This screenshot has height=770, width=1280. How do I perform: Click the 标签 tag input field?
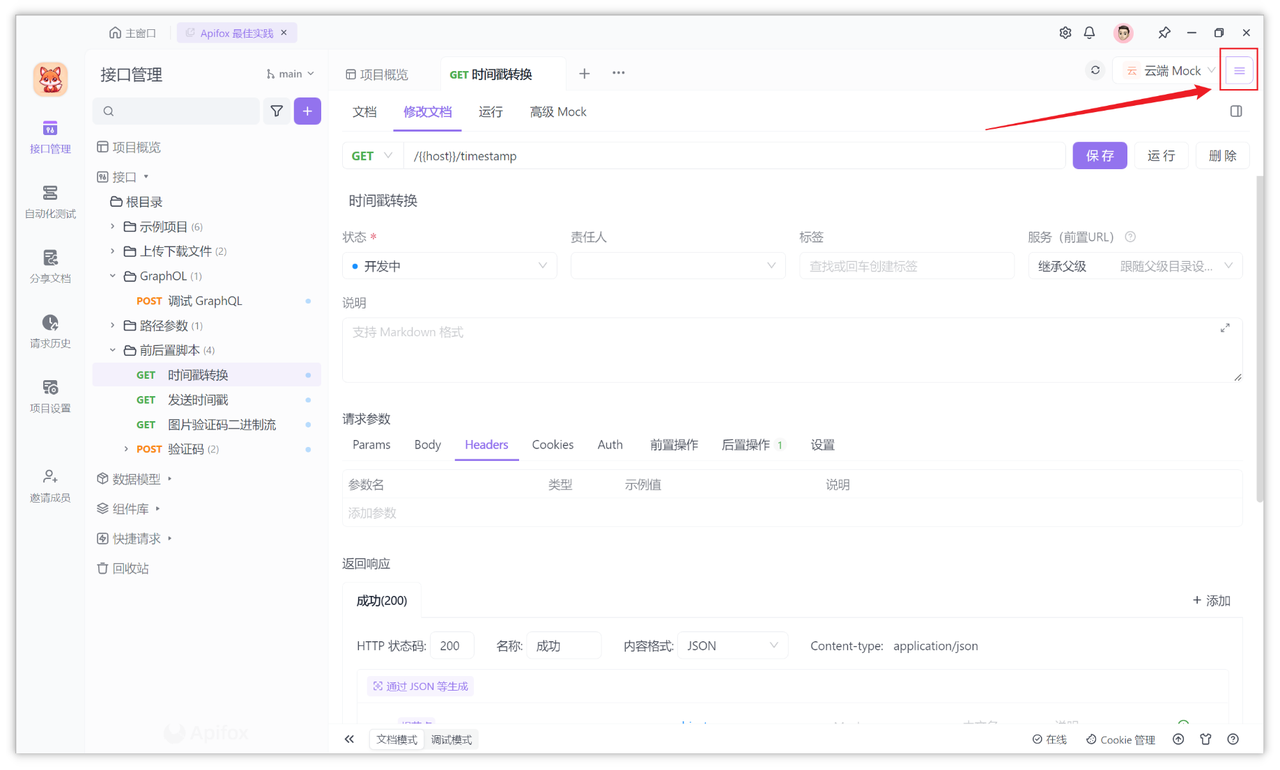[906, 266]
